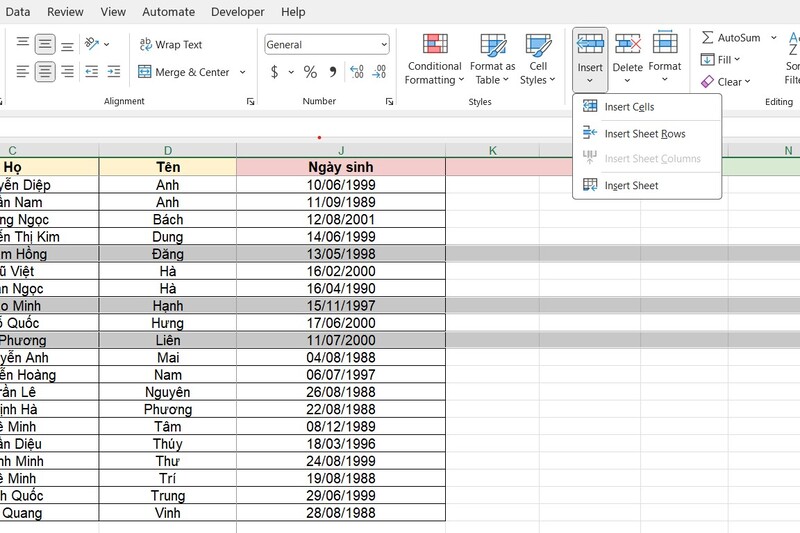Choose Insert Sheet Rows from menu
Image resolution: width=800 pixels, height=533 pixels.
click(645, 134)
